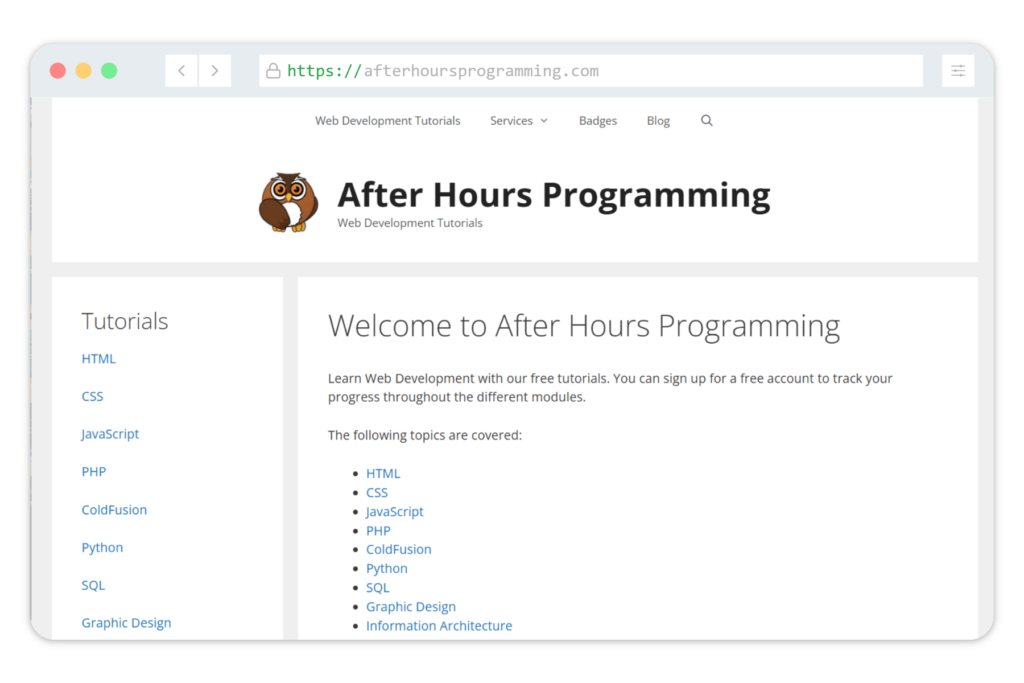Image resolution: width=1024 pixels, height=683 pixels.
Task: Open ColdFusion tutorial in sidebar
Action: tap(114, 509)
